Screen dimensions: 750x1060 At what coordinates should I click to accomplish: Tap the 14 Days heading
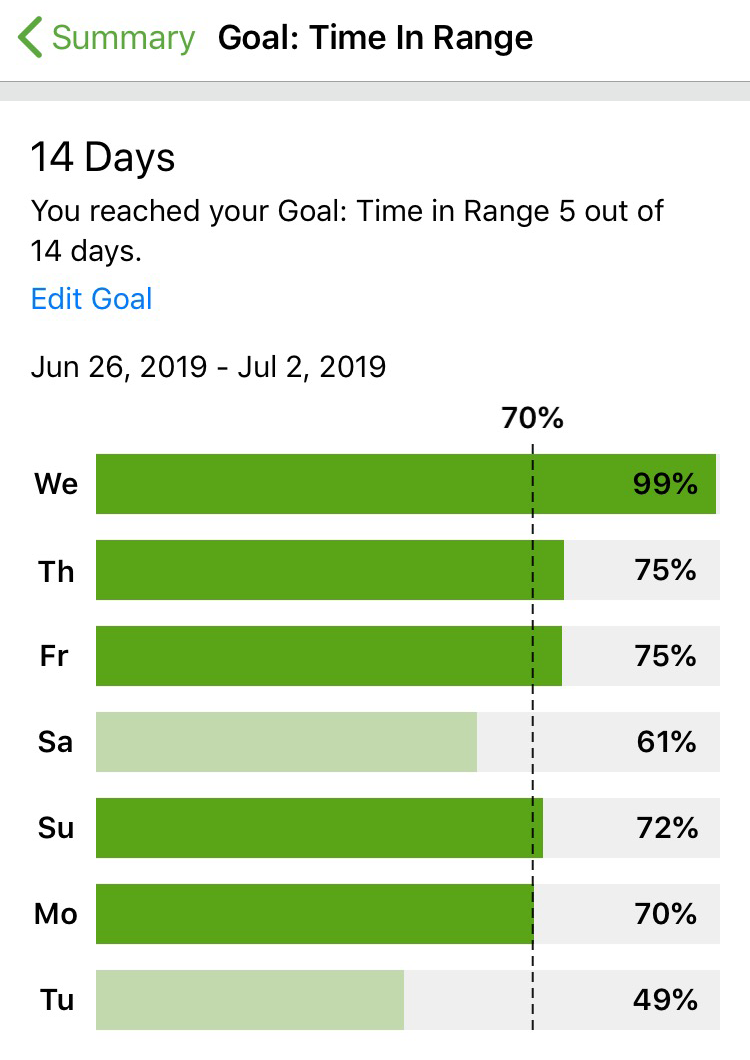103,158
